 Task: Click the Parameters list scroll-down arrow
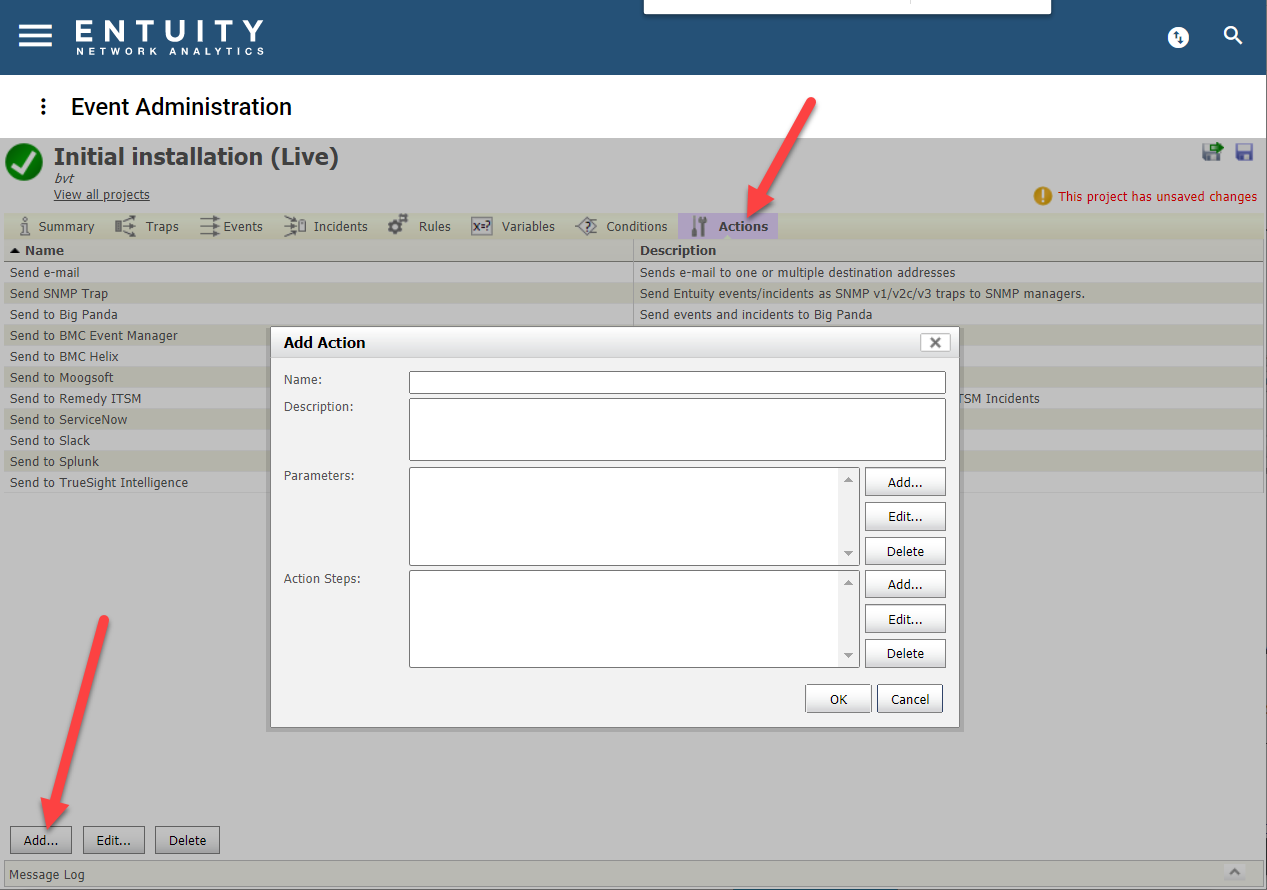pyautogui.click(x=850, y=553)
